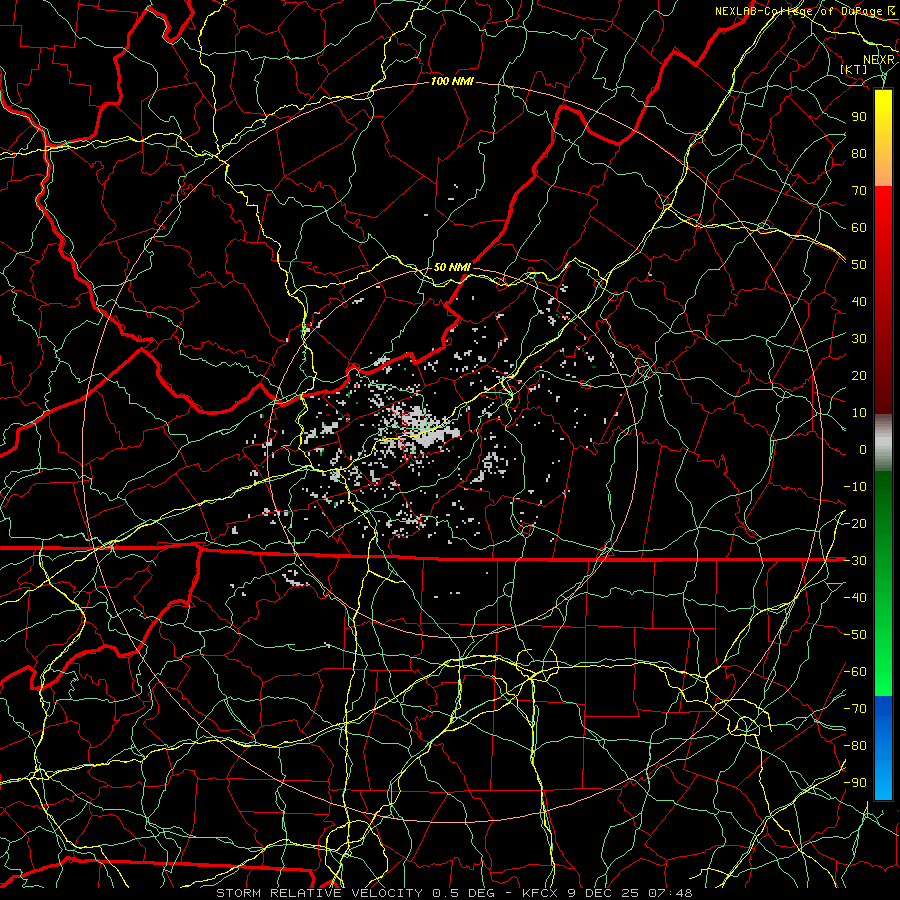Click the 50 NMI range ring label
This screenshot has width=900, height=900.
(x=452, y=267)
